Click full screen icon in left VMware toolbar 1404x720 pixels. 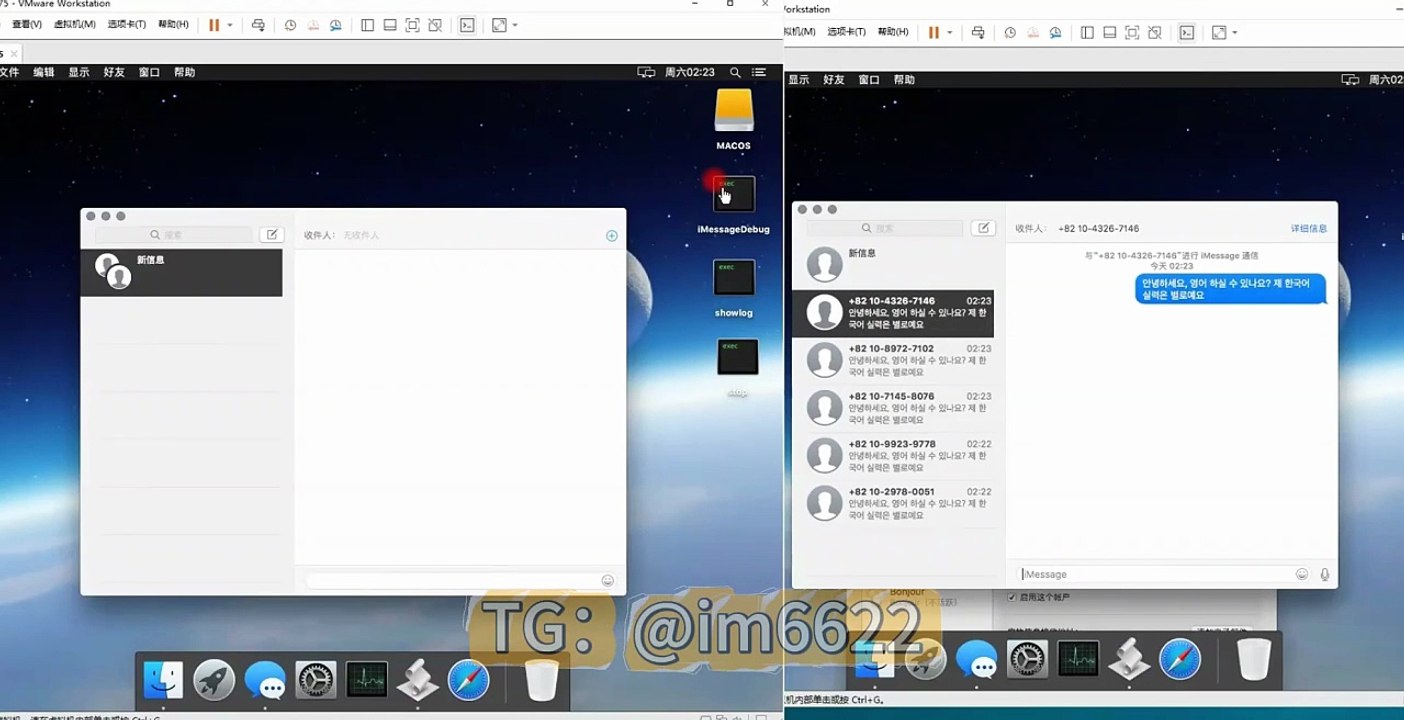coord(412,25)
